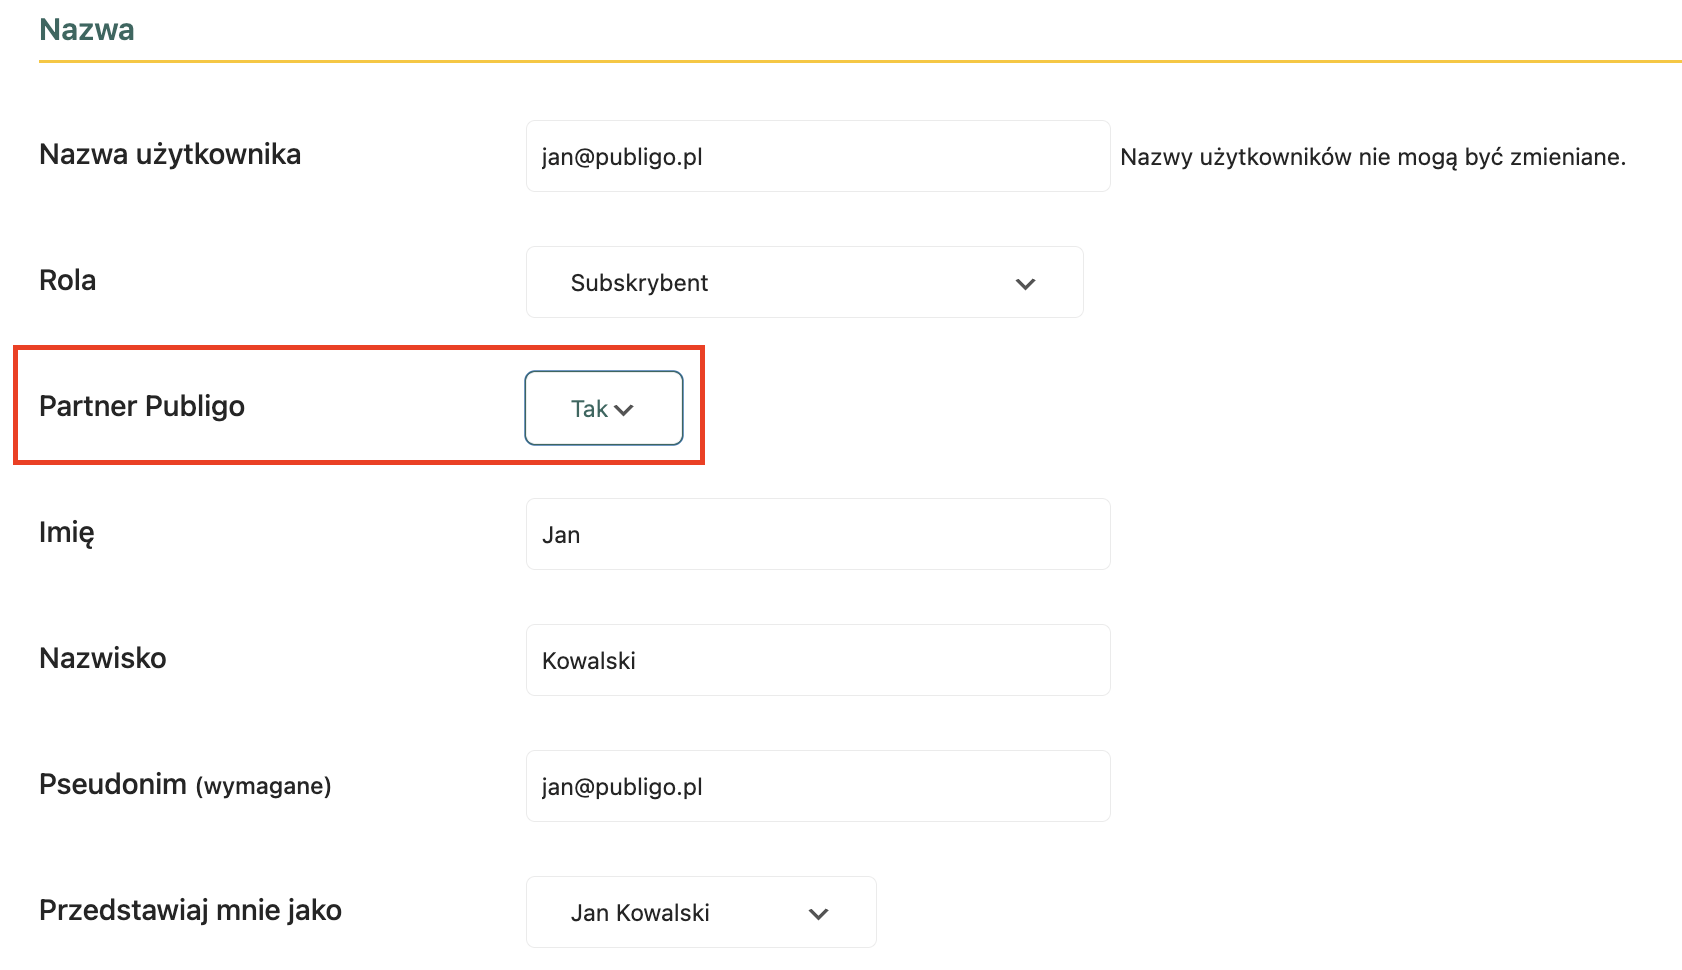Open the Rola dropdown showing Subskrybent
The image size is (1682, 970).
(x=803, y=283)
